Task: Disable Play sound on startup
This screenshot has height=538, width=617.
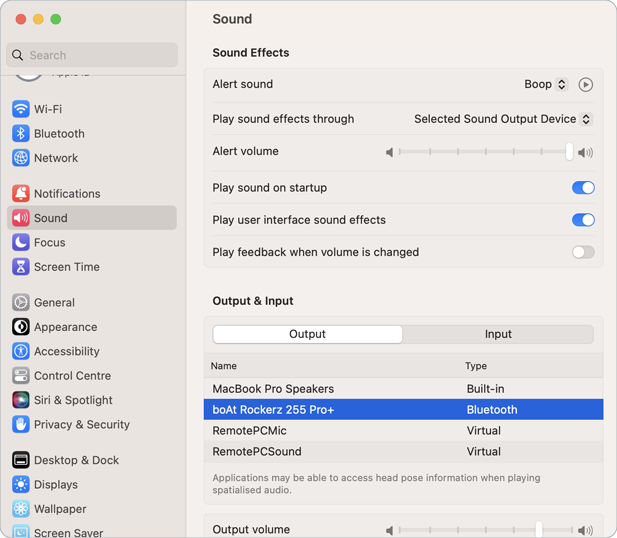Action: pyautogui.click(x=583, y=188)
